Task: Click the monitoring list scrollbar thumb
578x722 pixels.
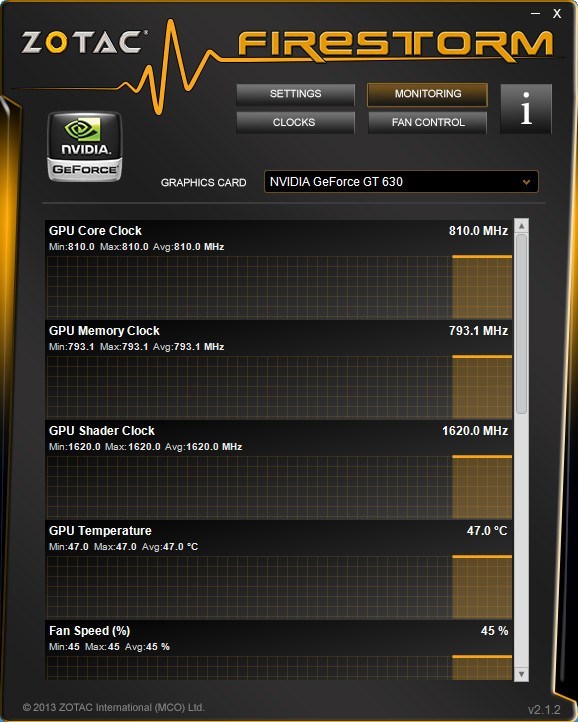Action: [521, 324]
